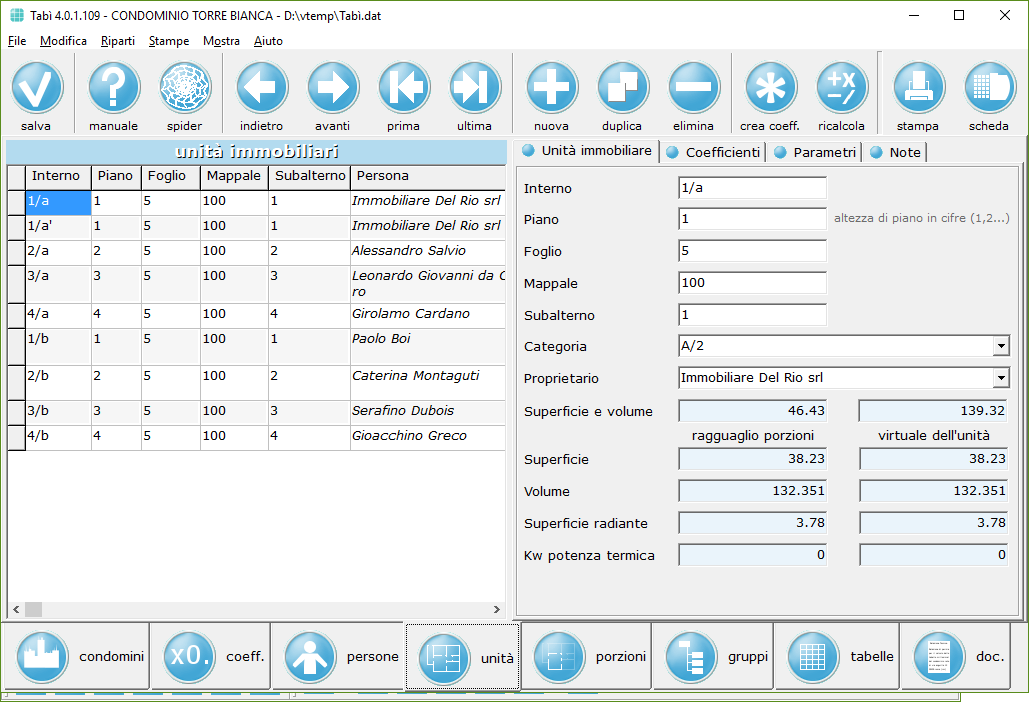Expand the Categoria dropdown
Image resolution: width=1029 pixels, height=702 pixels.
1000,347
